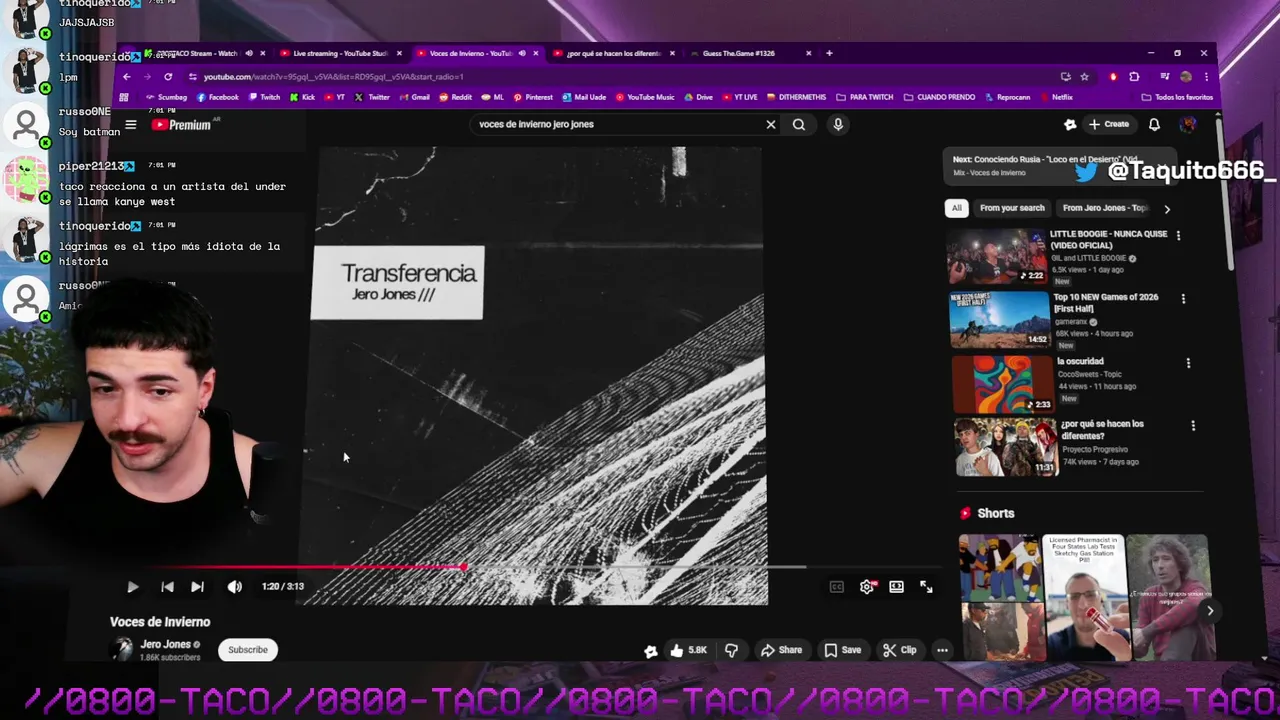
Task: Save the video to a playlist
Action: click(x=842, y=650)
